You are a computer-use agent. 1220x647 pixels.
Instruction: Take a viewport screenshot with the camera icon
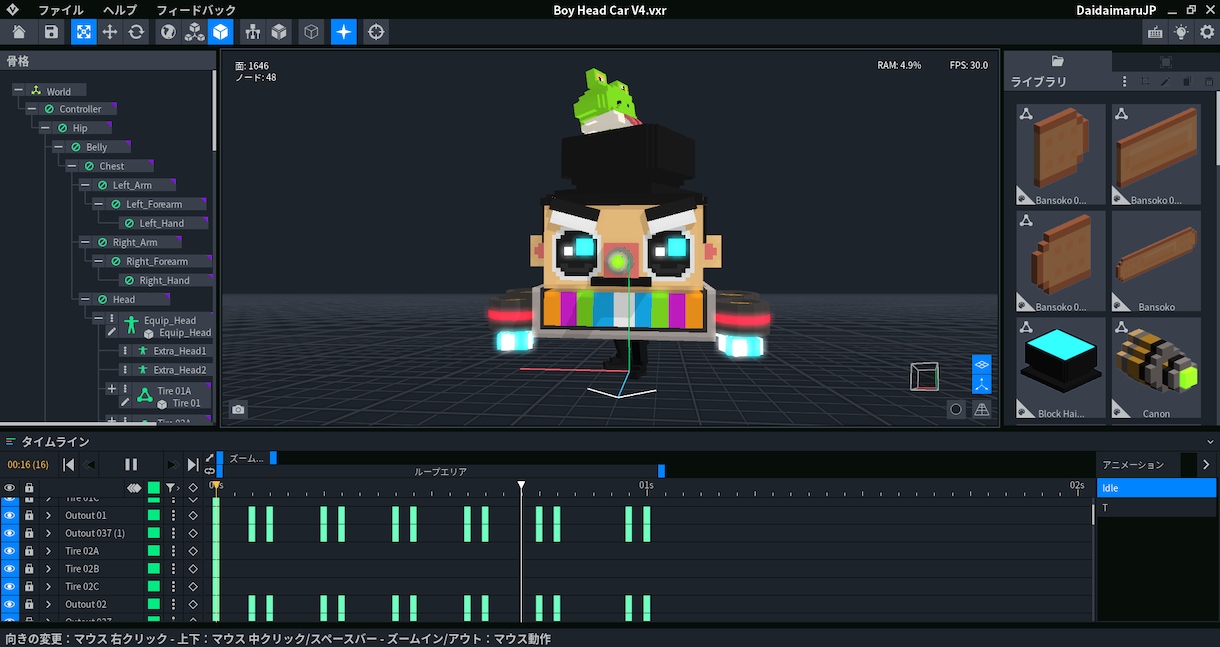pyautogui.click(x=238, y=409)
